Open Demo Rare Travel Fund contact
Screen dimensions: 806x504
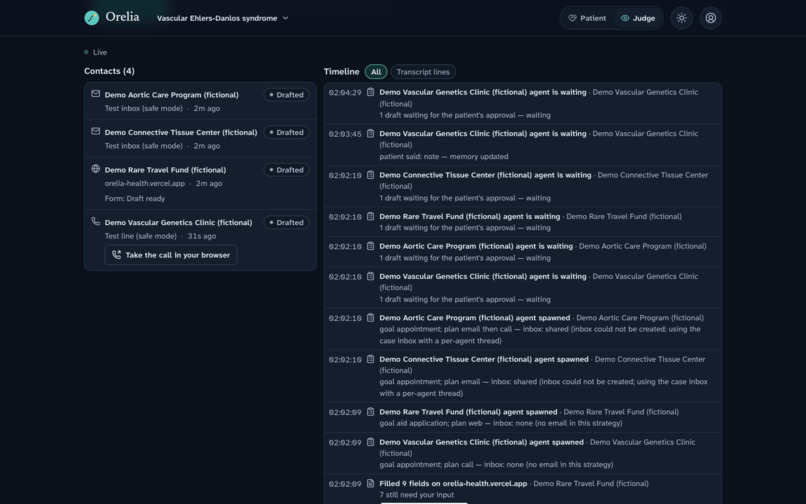click(200, 184)
